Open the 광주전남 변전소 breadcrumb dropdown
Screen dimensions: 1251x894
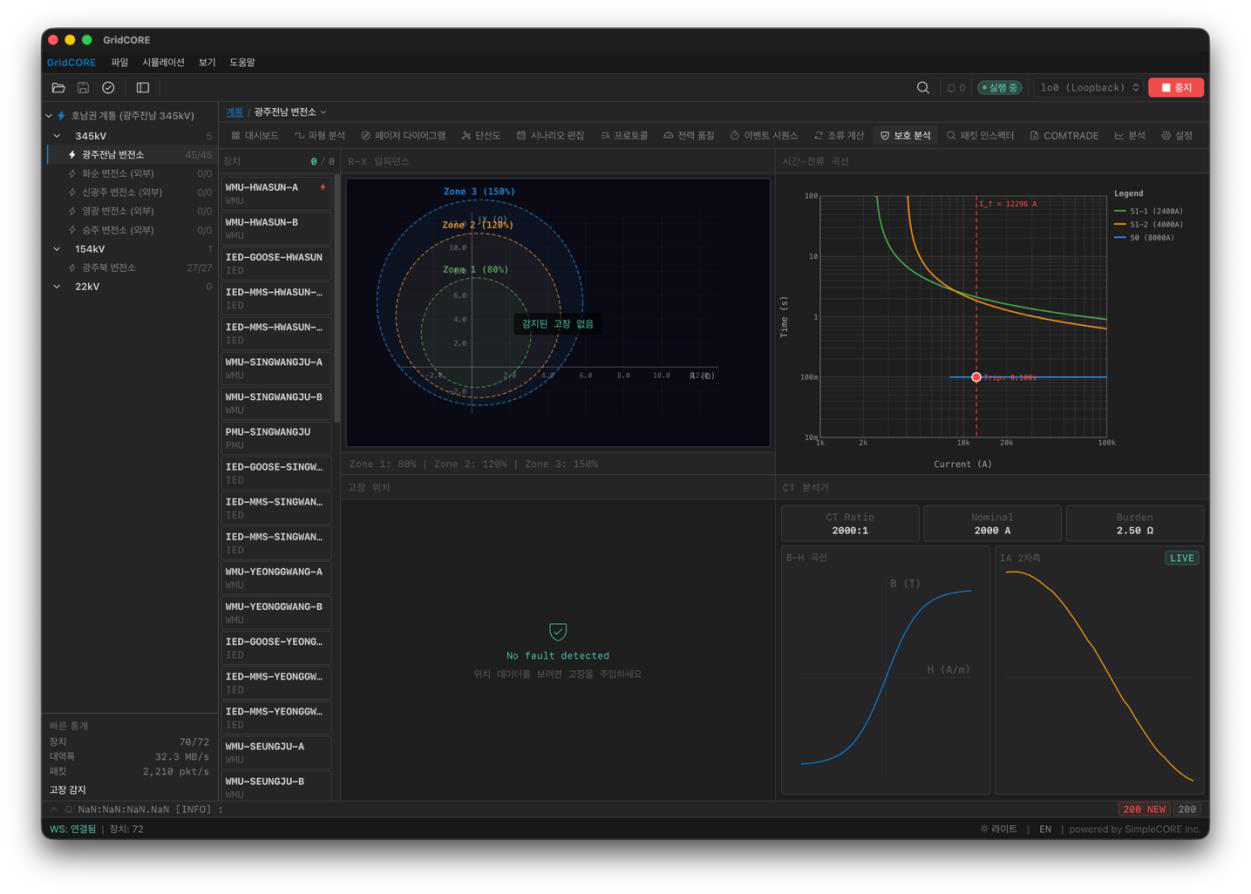pos(290,112)
